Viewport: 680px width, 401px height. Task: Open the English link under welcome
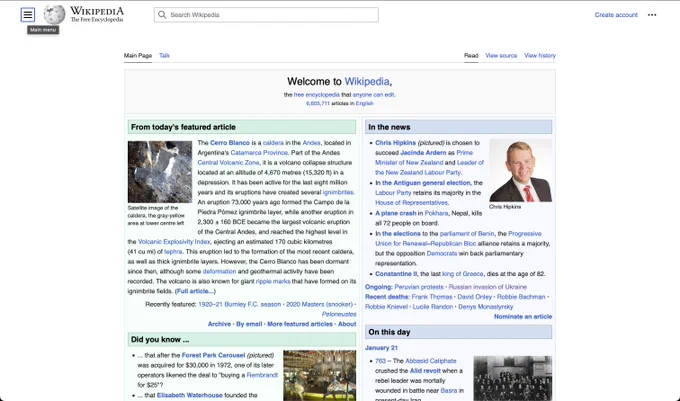[364, 103]
